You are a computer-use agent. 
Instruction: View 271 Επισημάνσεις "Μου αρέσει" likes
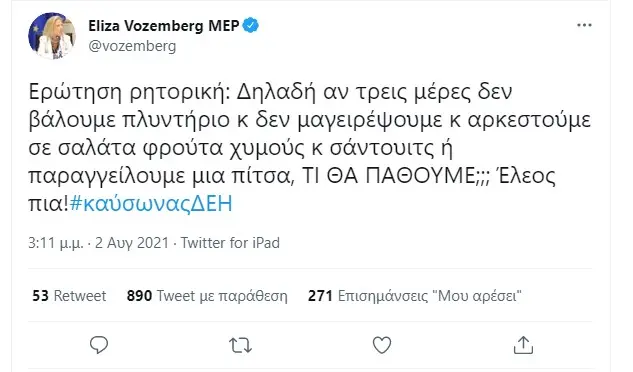coord(415,296)
